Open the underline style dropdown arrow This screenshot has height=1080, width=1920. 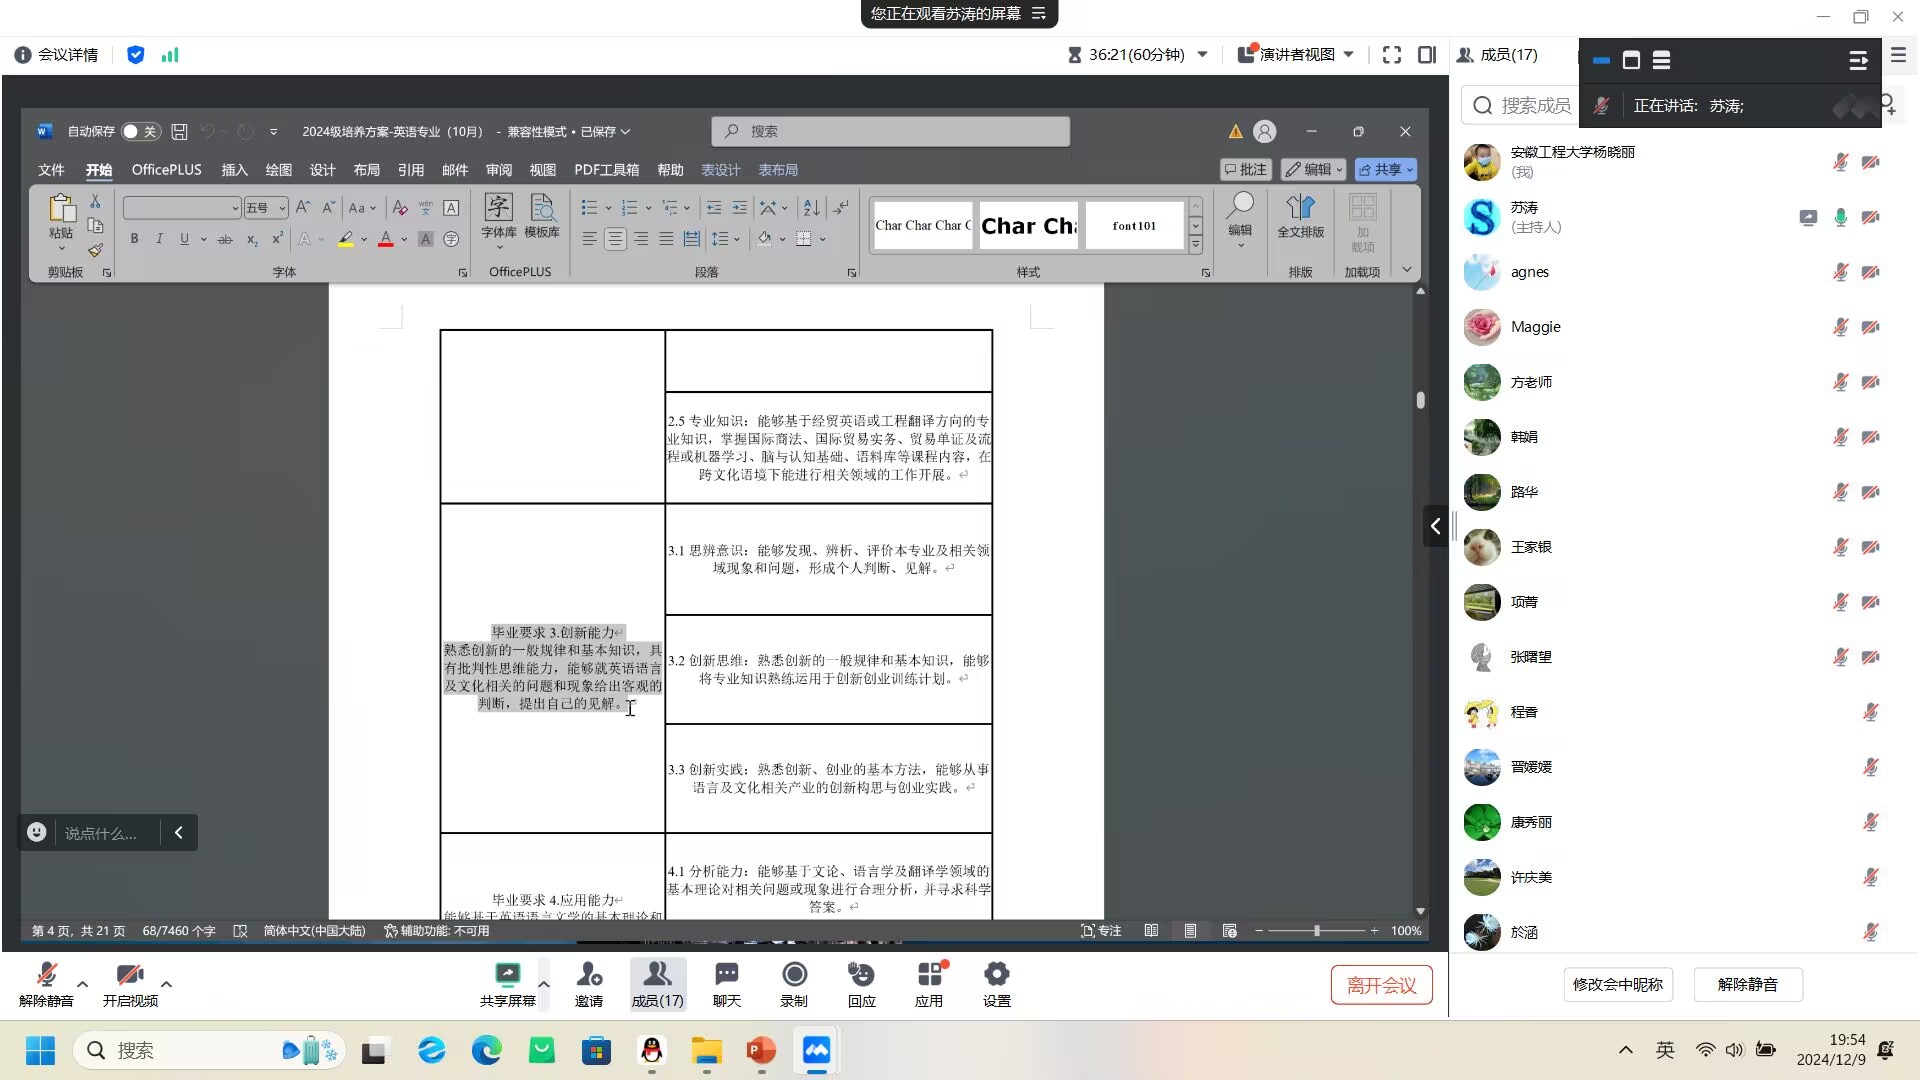click(203, 239)
